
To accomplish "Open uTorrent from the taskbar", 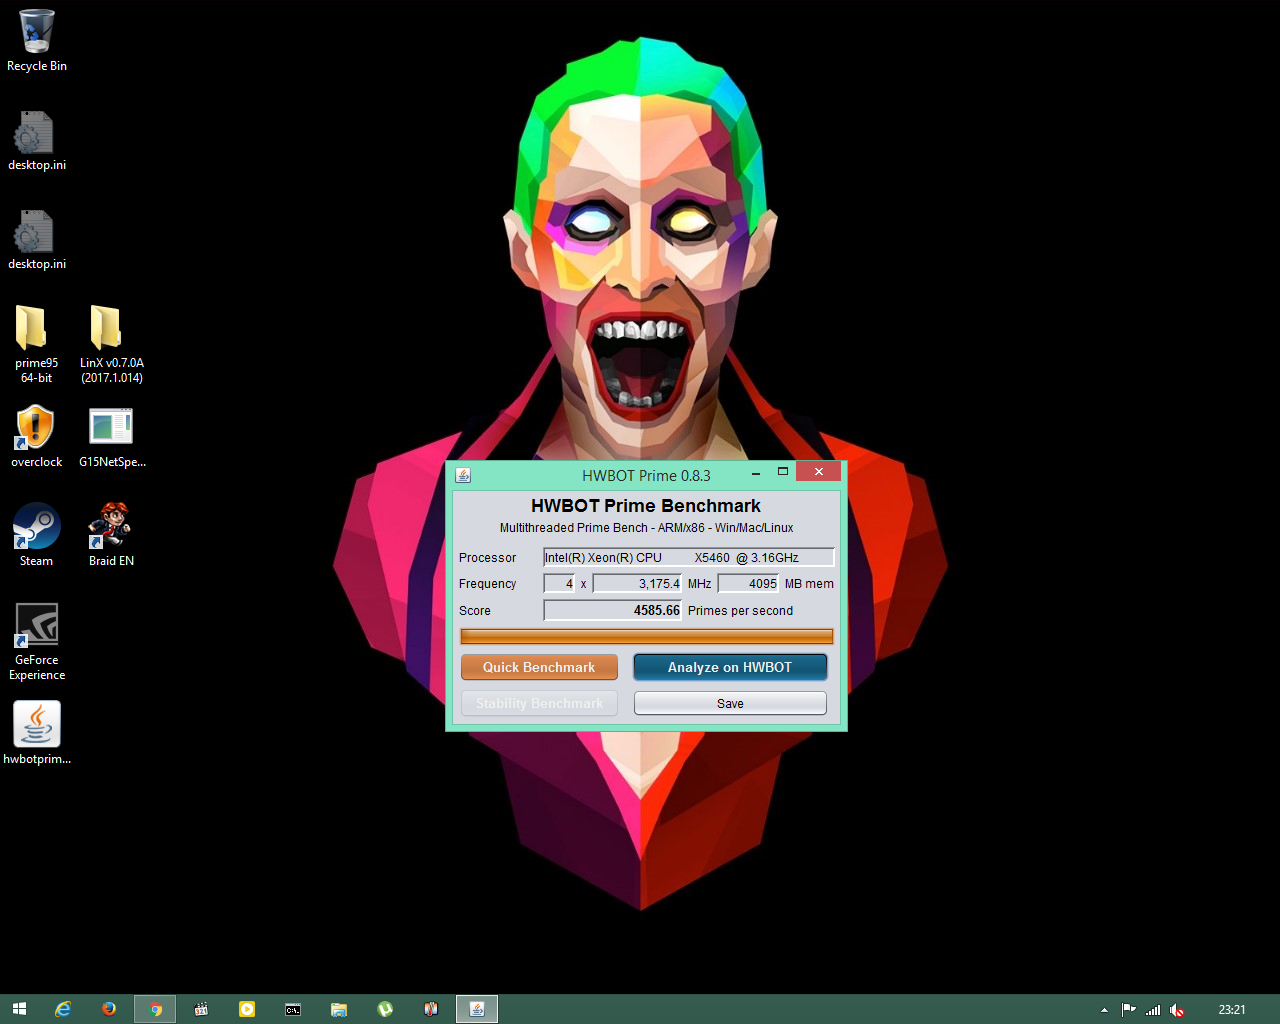I will coord(385,1009).
